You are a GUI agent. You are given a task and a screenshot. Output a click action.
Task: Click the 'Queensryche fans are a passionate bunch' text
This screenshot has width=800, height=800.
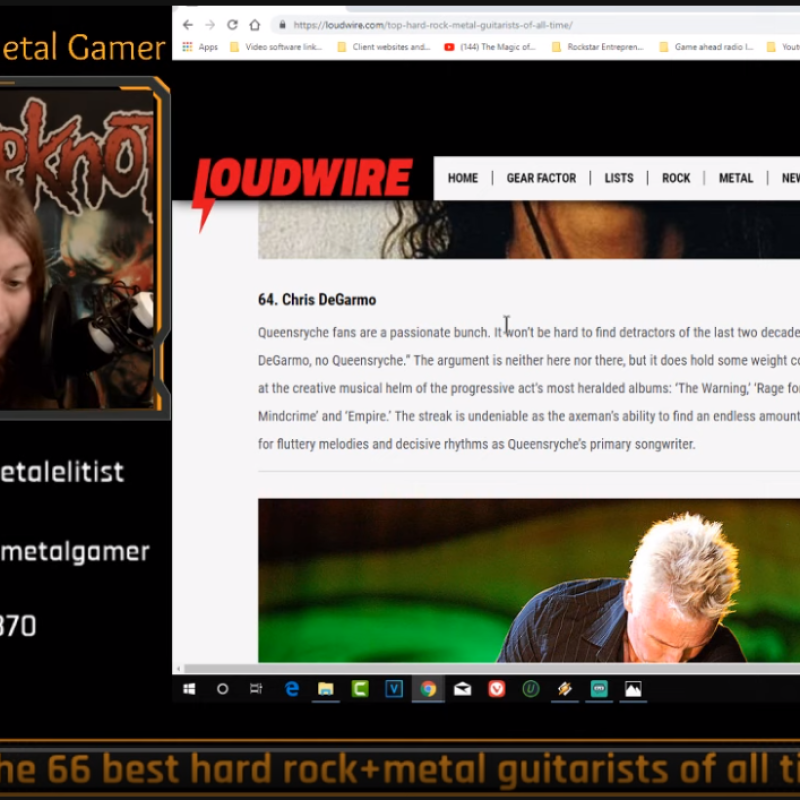[373, 333]
